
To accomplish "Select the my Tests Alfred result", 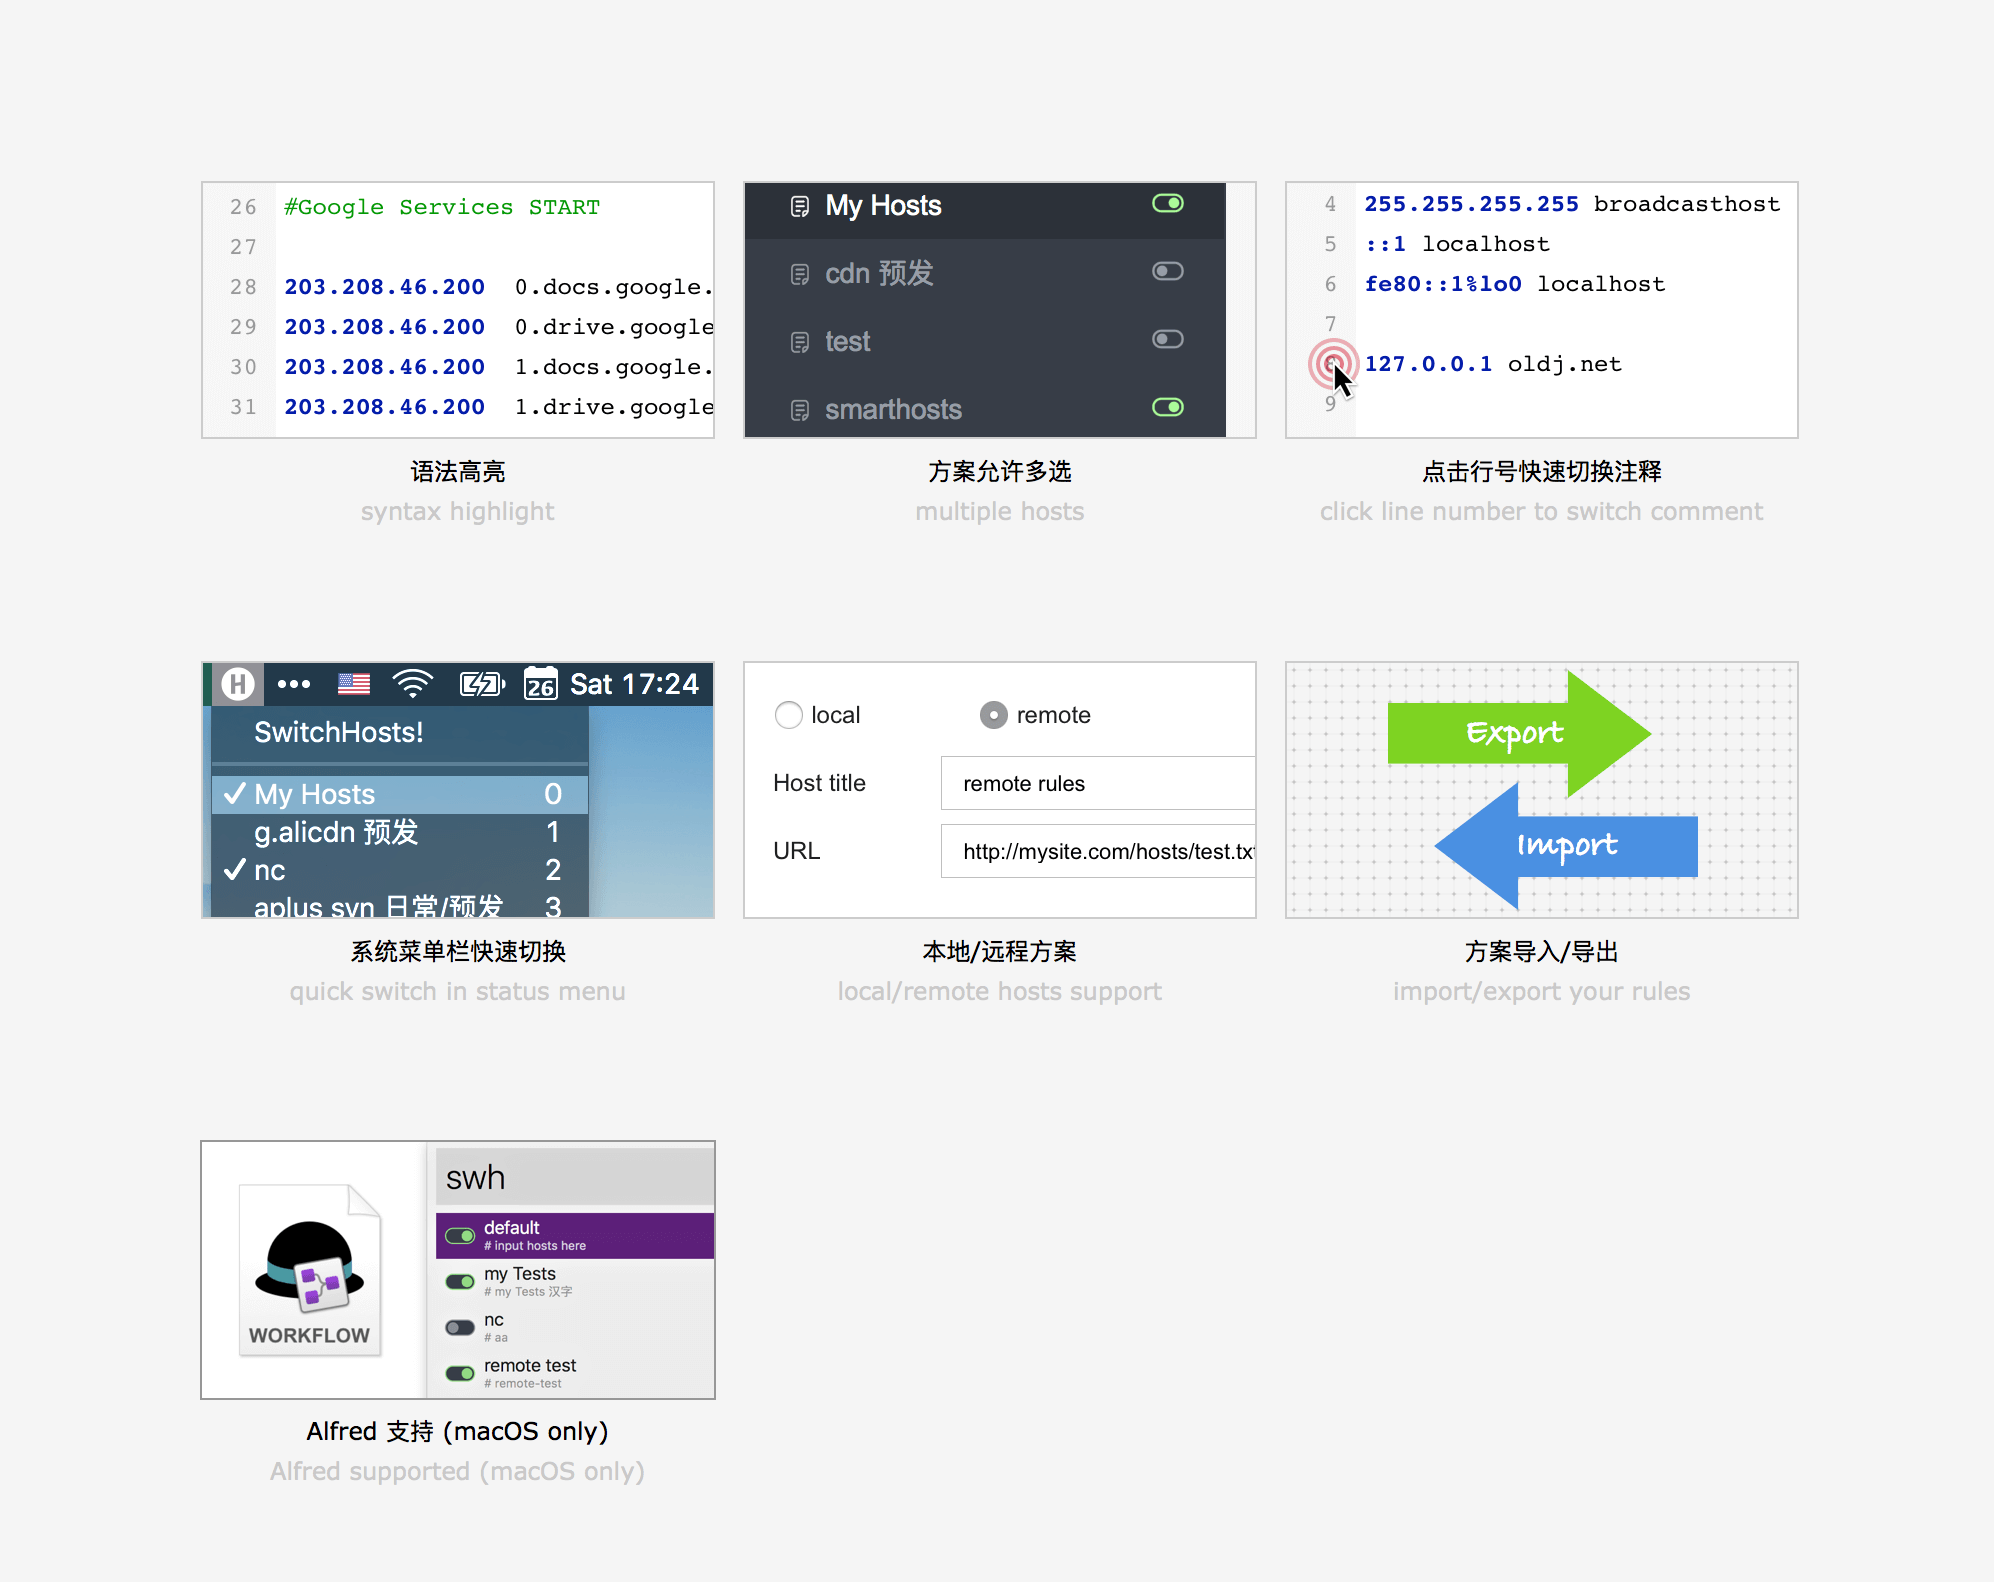I will tap(575, 1282).
